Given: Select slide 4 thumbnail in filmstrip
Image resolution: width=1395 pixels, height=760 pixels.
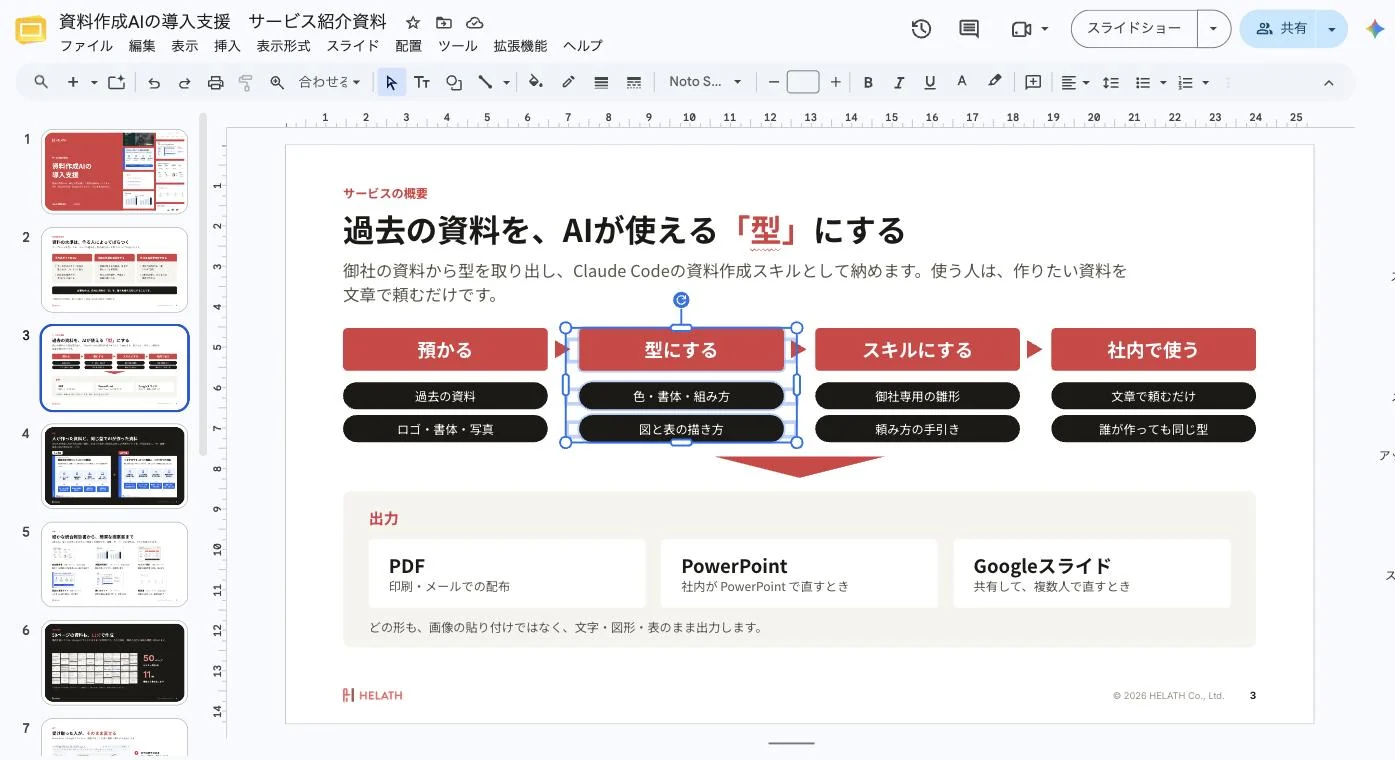Looking at the screenshot, I should click(114, 466).
